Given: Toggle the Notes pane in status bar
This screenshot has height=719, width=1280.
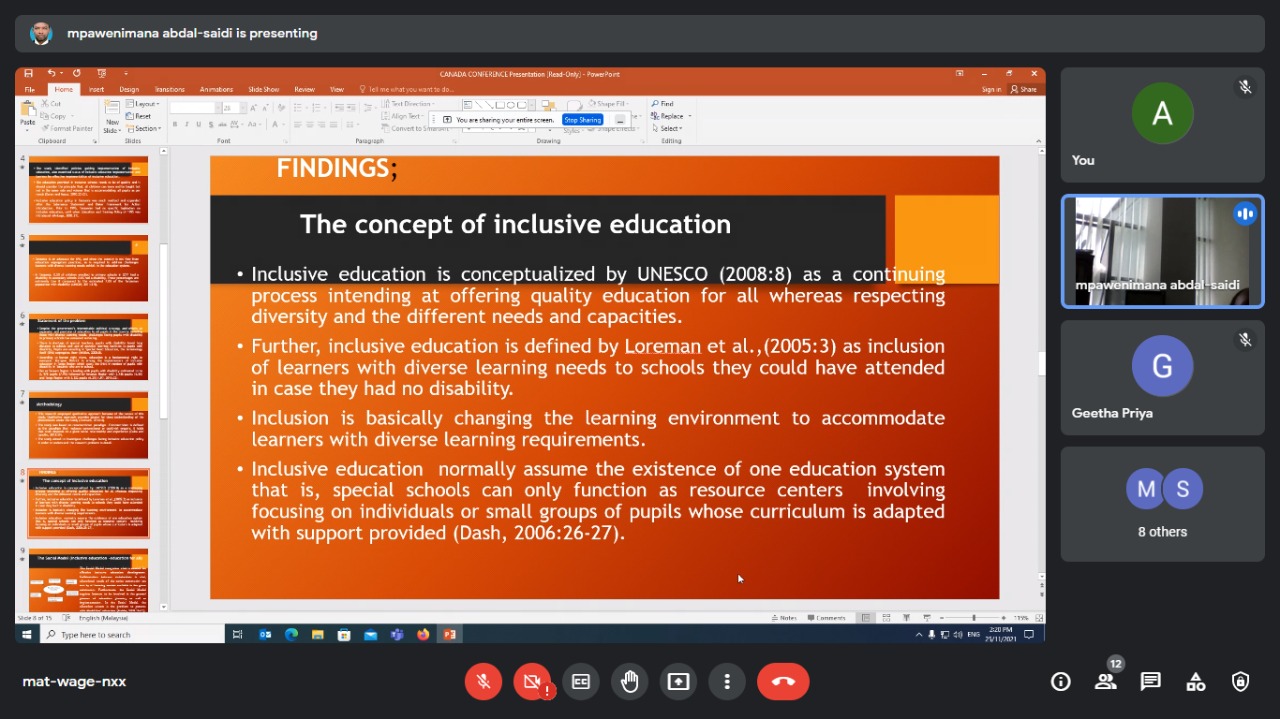Looking at the screenshot, I should 785,618.
